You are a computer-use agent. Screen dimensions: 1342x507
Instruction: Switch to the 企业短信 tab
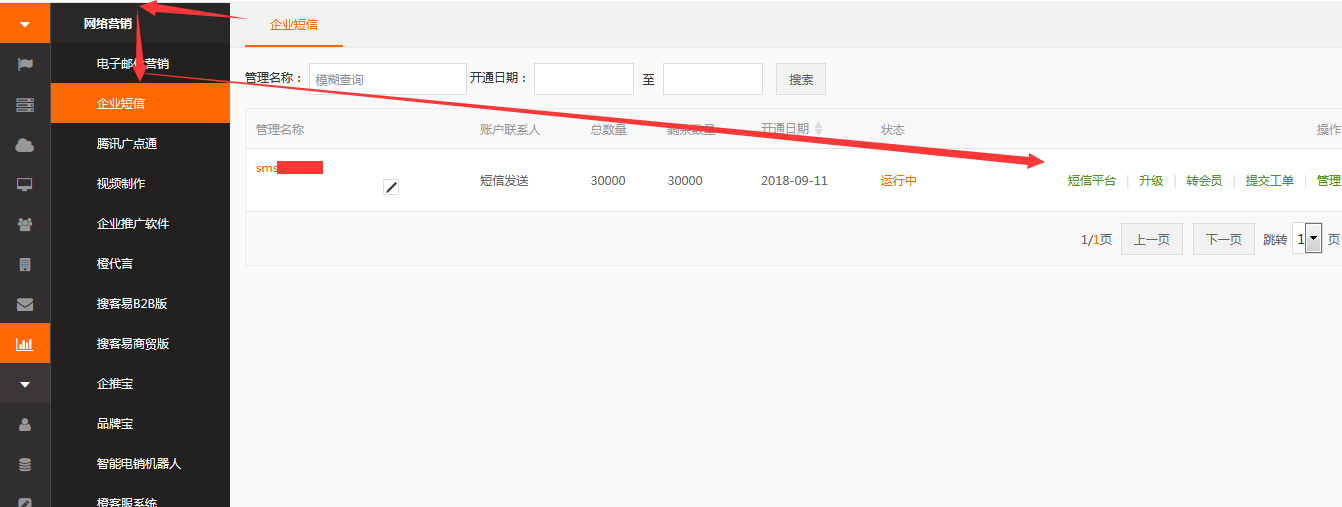[294, 24]
